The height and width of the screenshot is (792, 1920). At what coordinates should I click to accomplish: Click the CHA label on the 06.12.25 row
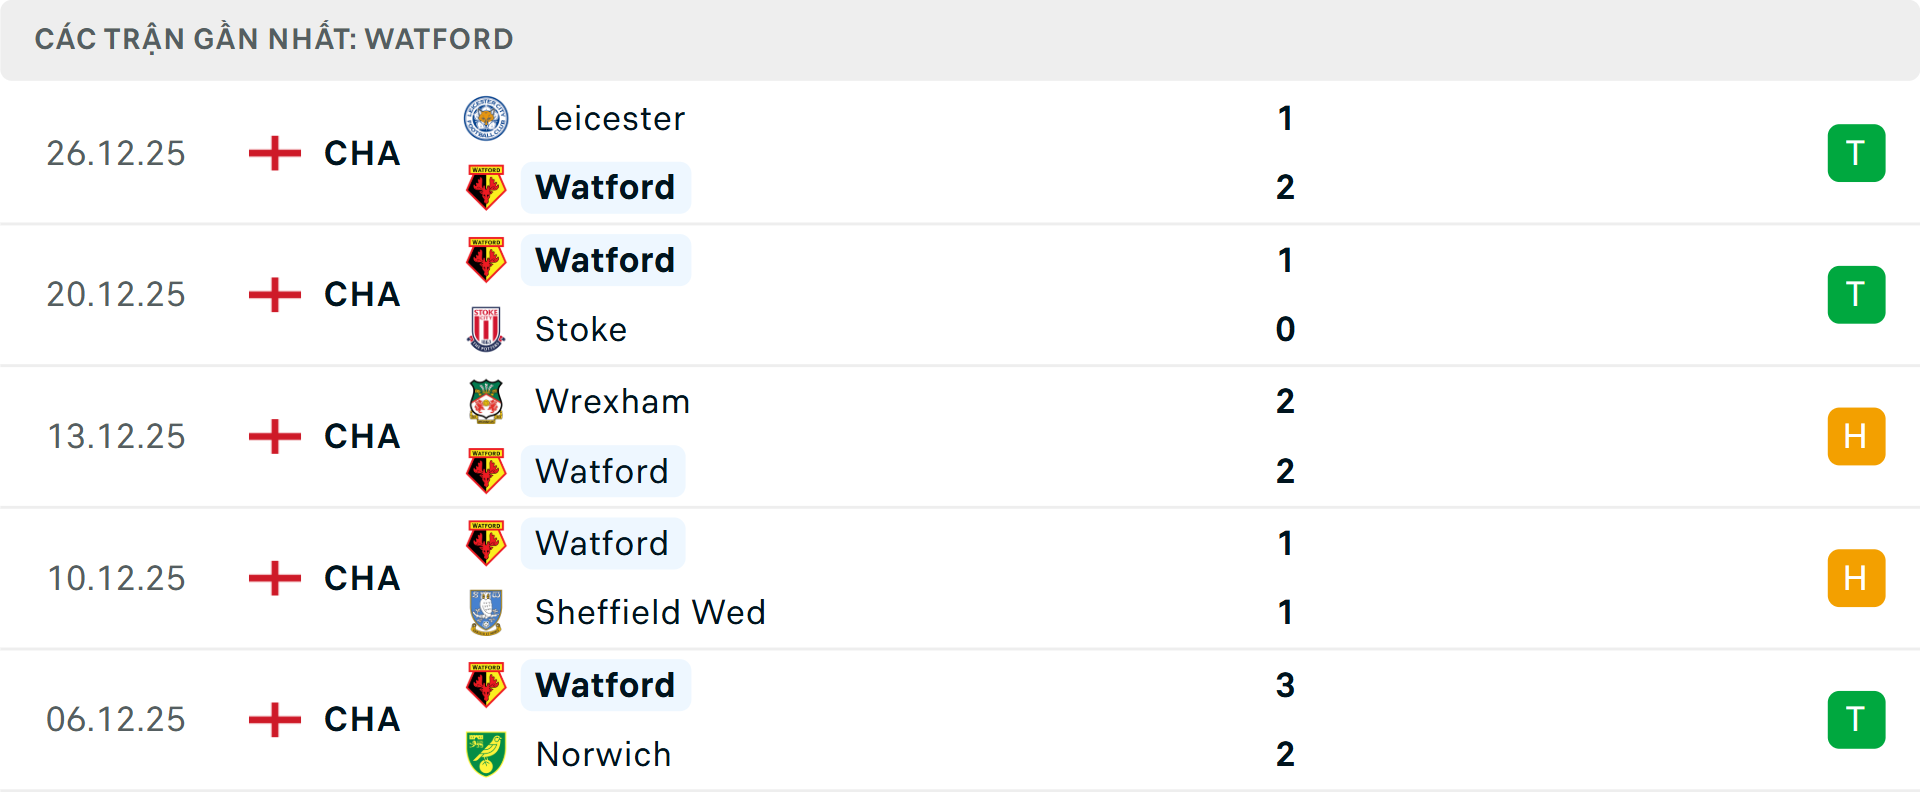point(362,719)
